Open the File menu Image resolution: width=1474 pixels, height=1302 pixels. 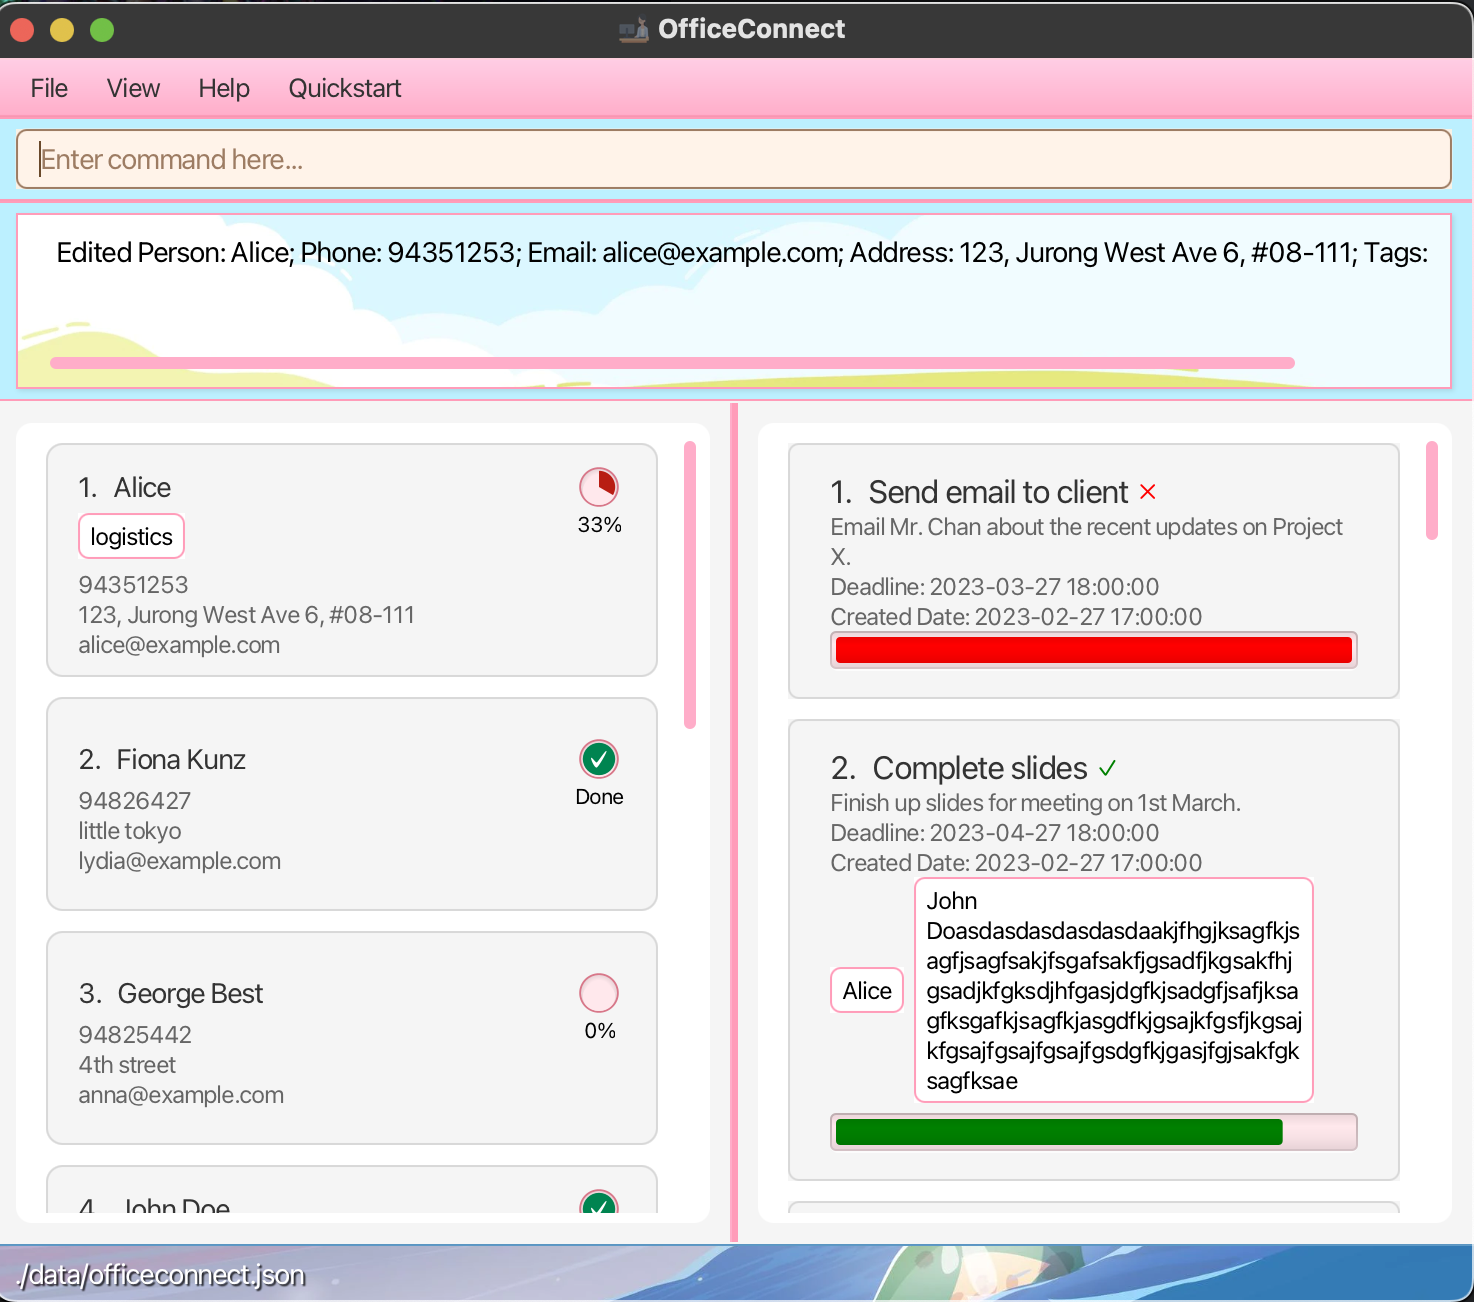click(x=49, y=88)
